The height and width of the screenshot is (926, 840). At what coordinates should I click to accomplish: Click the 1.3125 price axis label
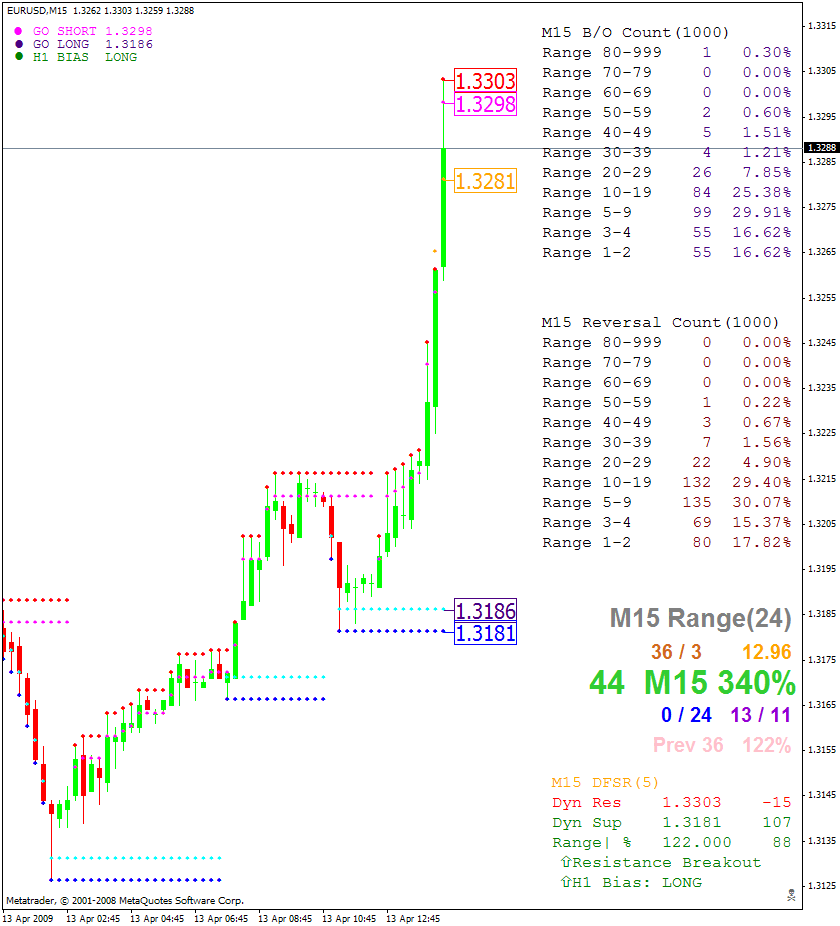[822, 885]
